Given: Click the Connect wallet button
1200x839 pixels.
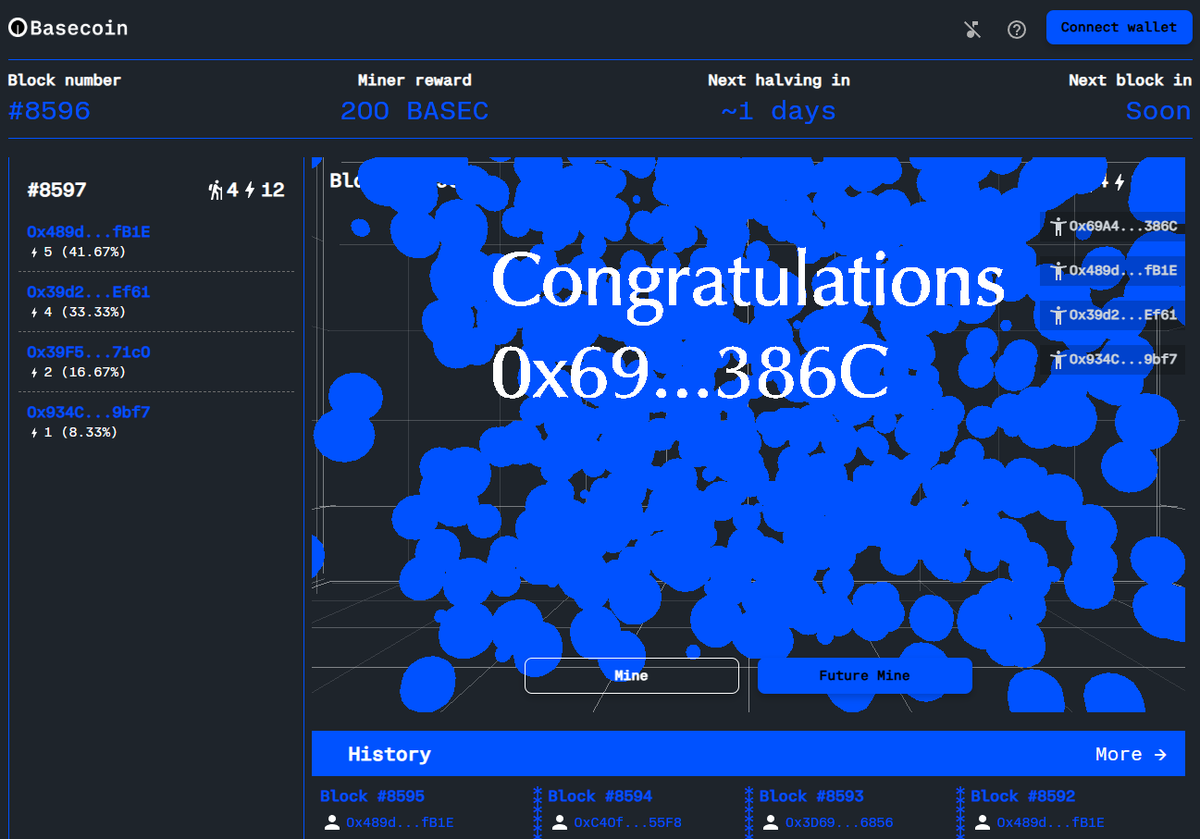Looking at the screenshot, I should (1118, 27).
